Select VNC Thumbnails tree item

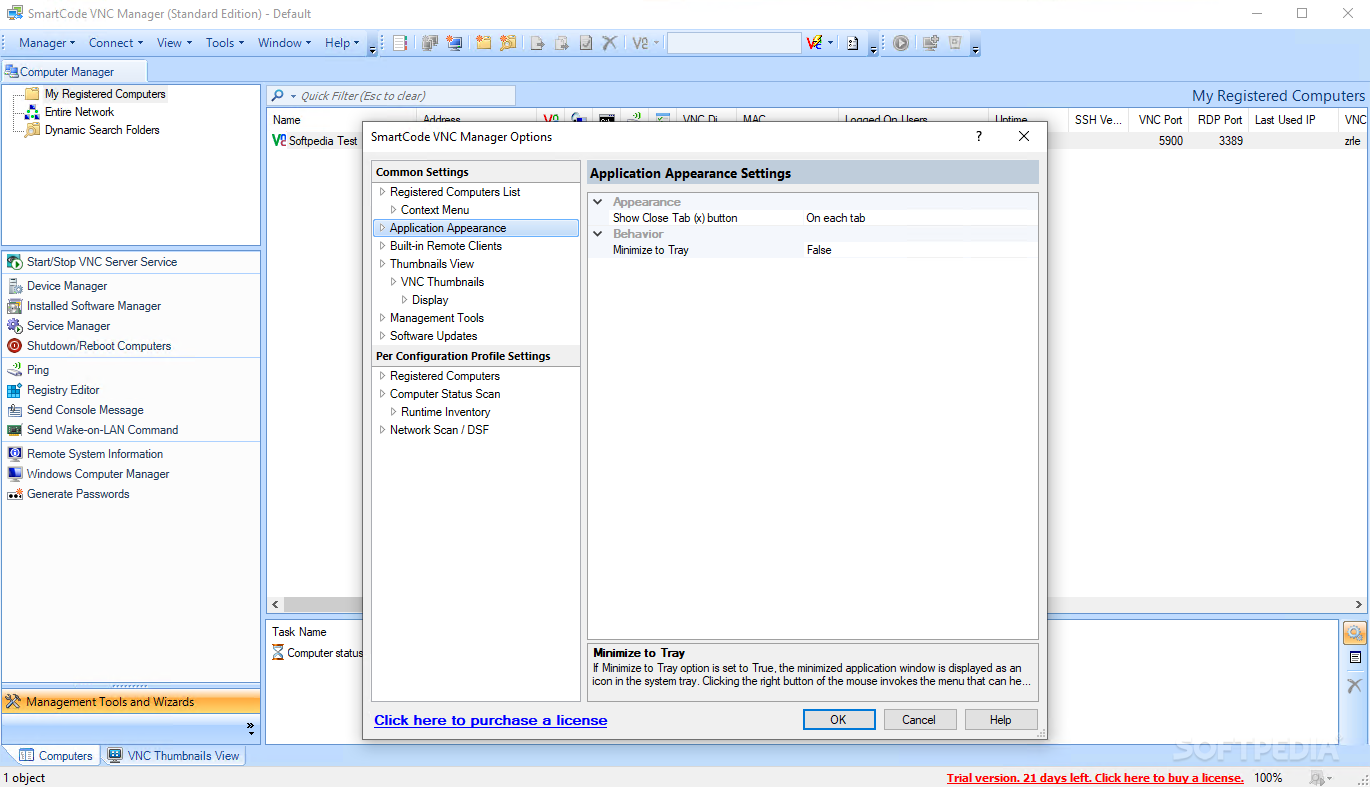(442, 282)
